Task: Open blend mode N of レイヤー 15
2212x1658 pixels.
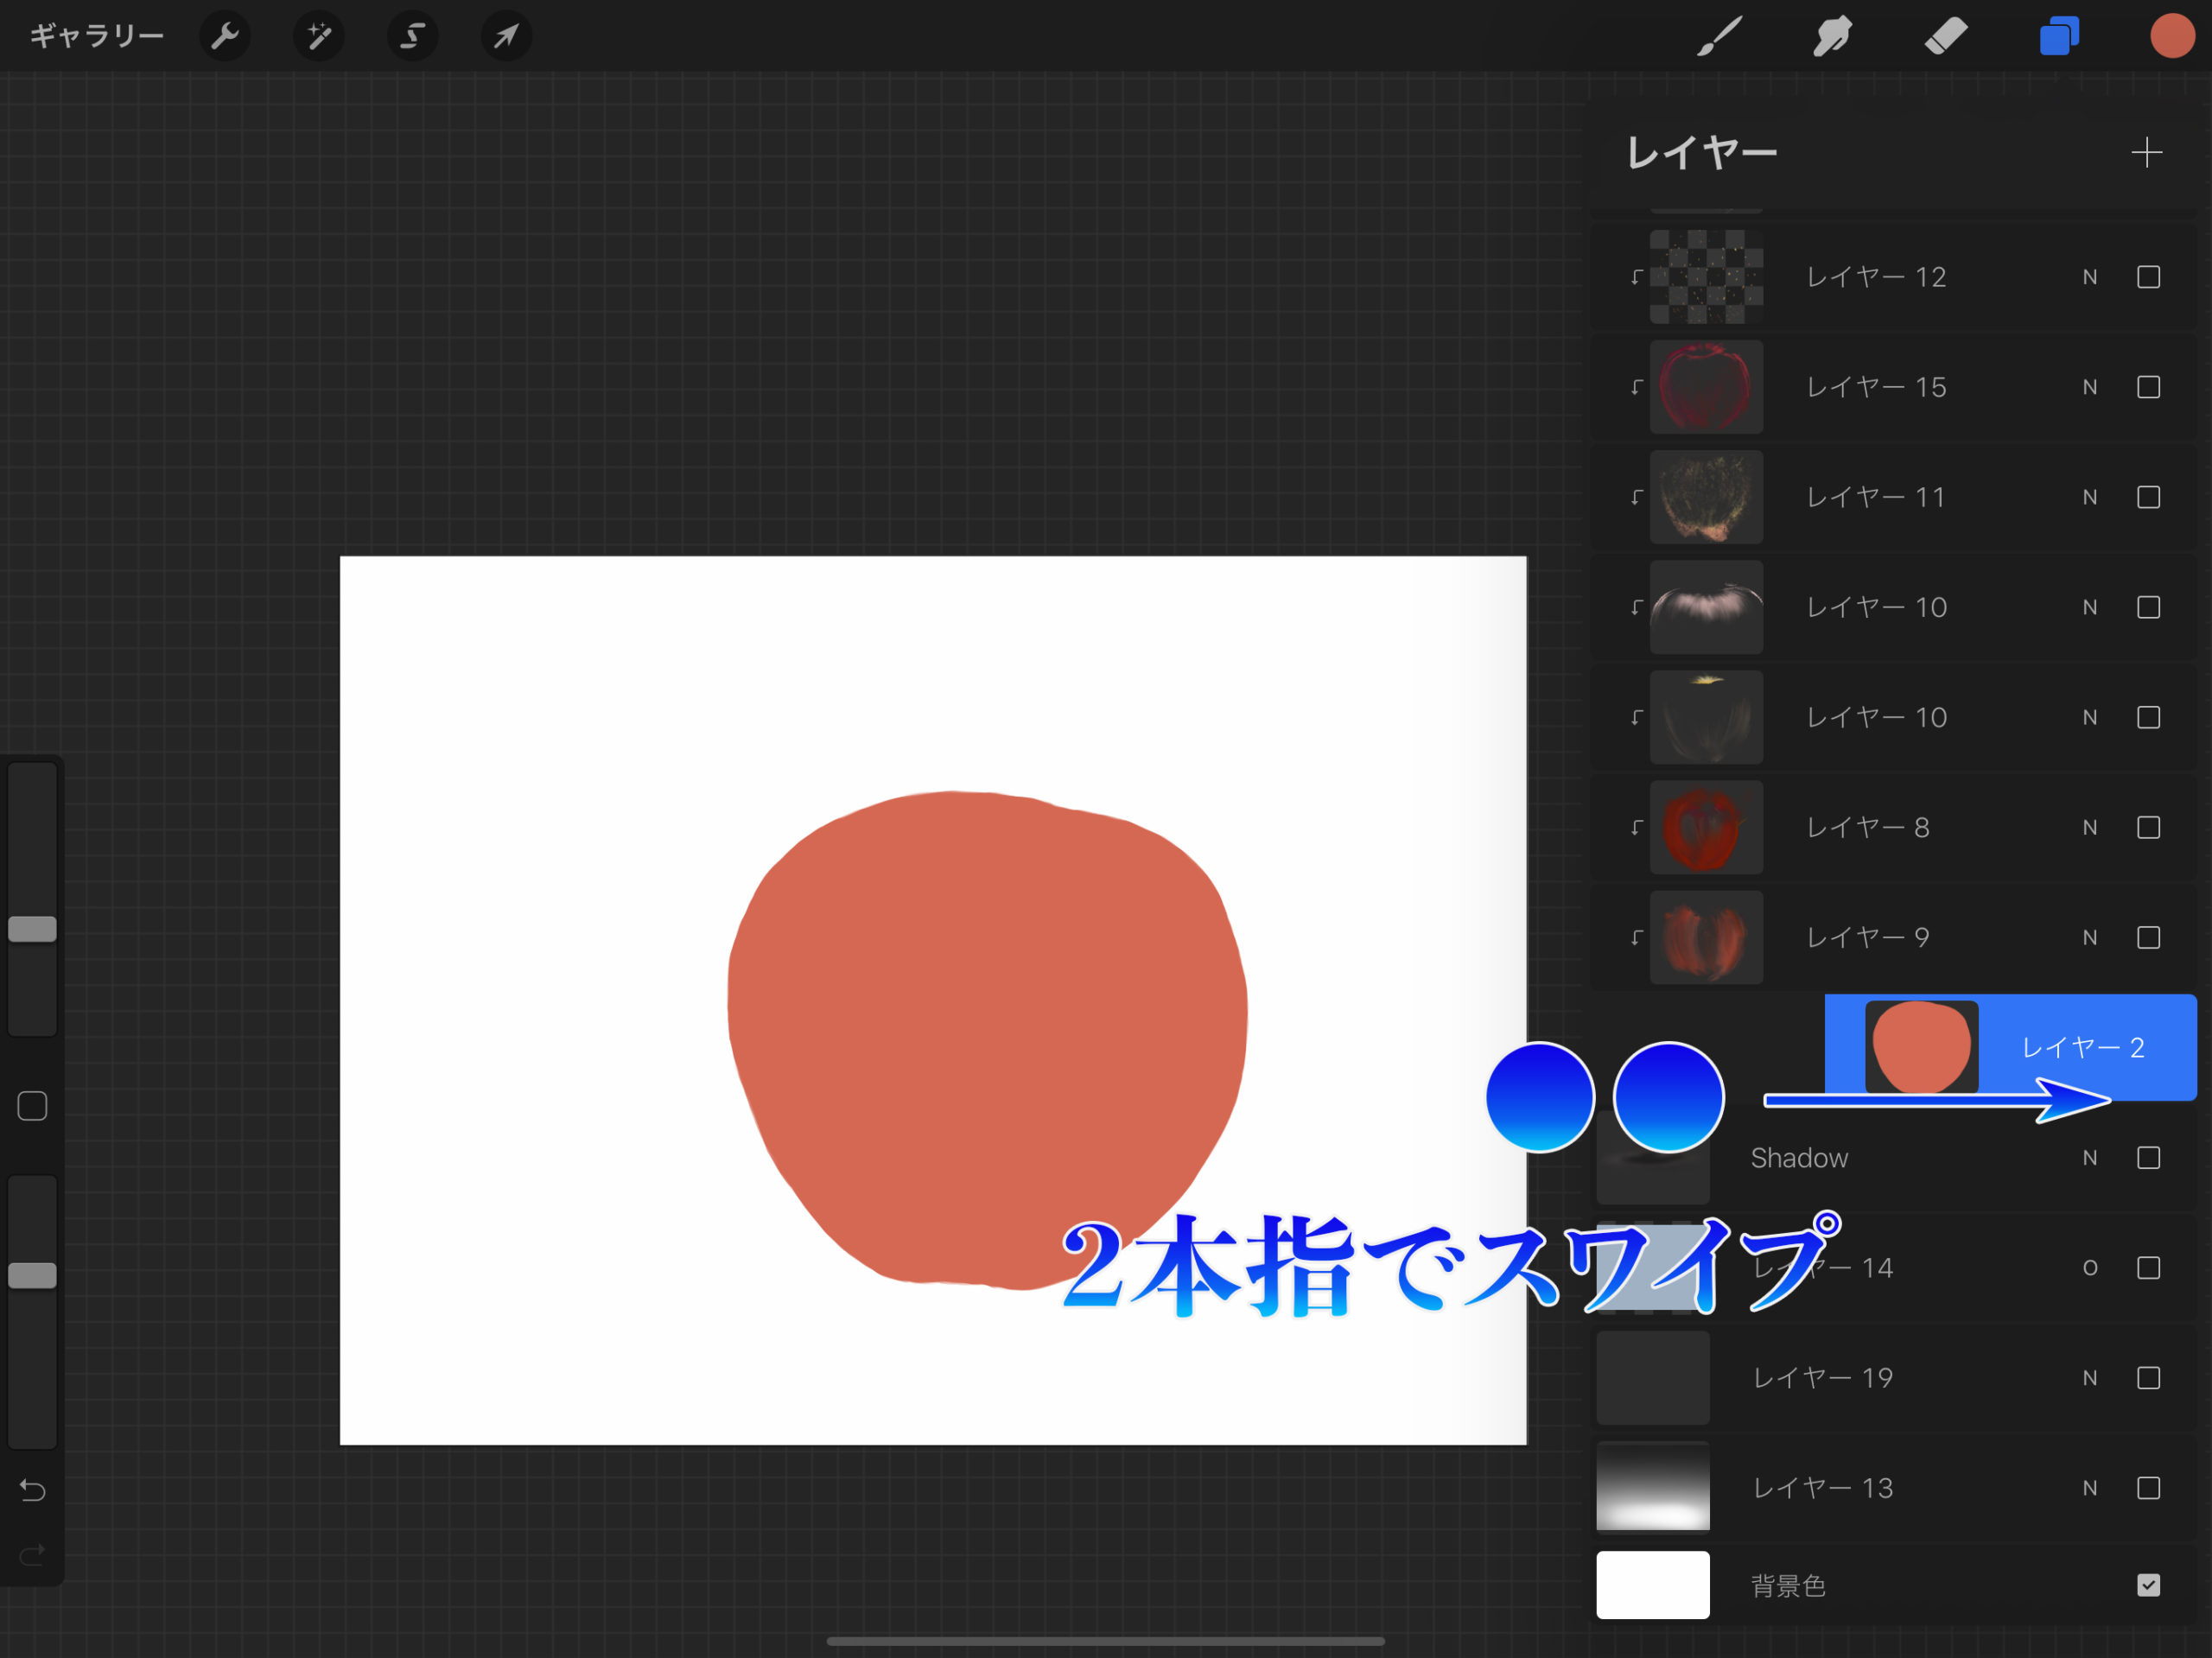Action: pos(2089,388)
